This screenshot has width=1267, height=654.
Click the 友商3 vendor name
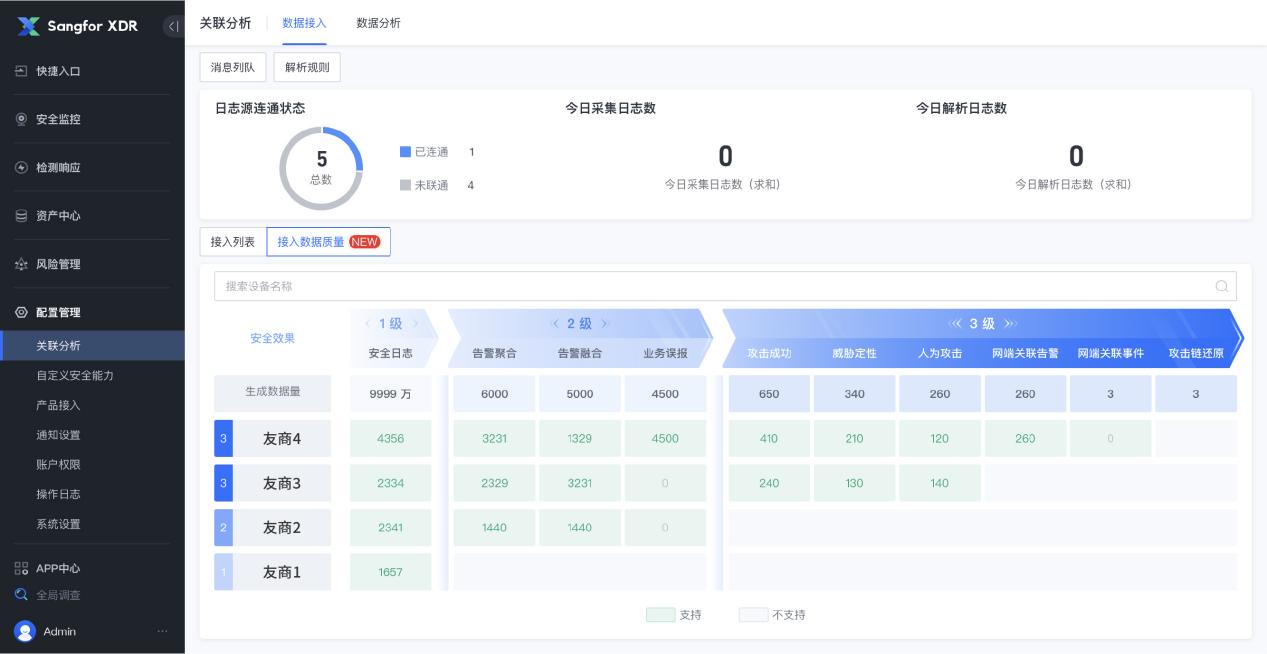pos(282,483)
